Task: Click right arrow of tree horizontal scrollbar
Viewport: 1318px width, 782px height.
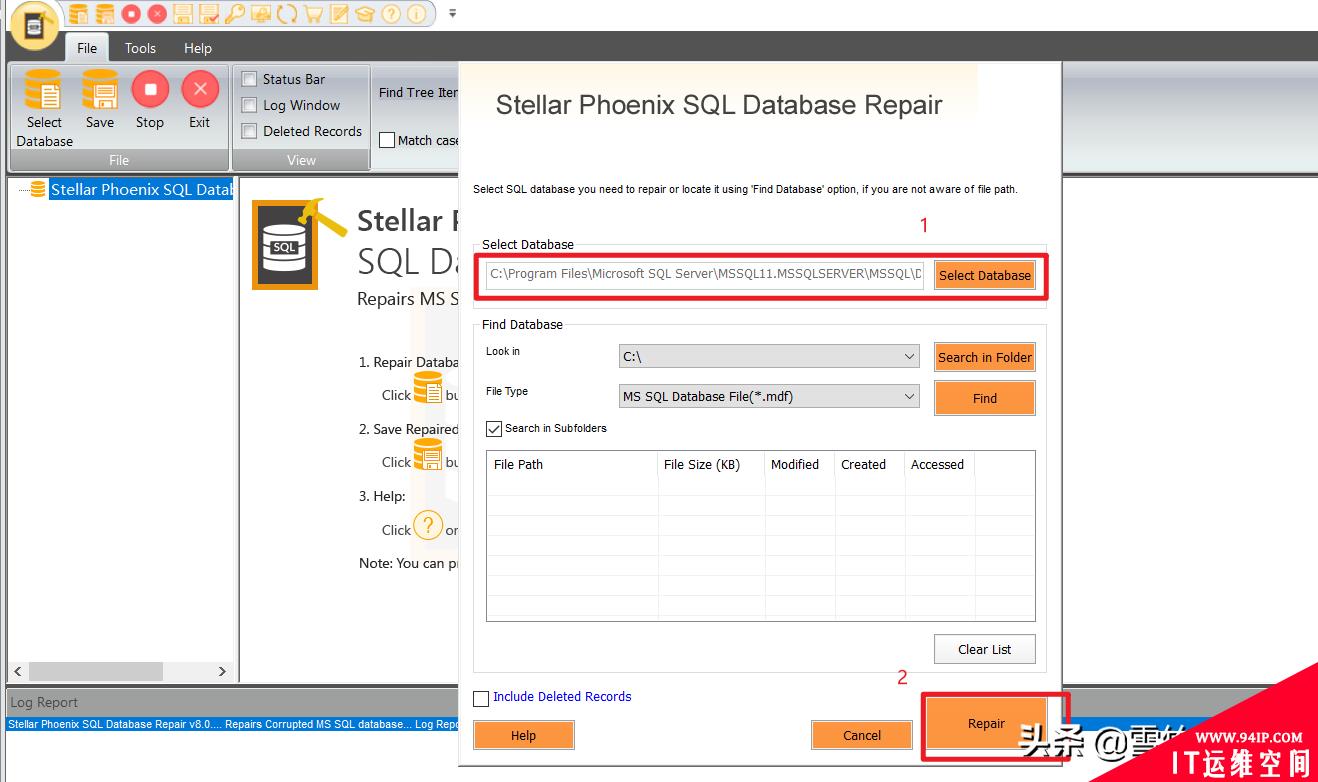Action: pyautogui.click(x=222, y=672)
